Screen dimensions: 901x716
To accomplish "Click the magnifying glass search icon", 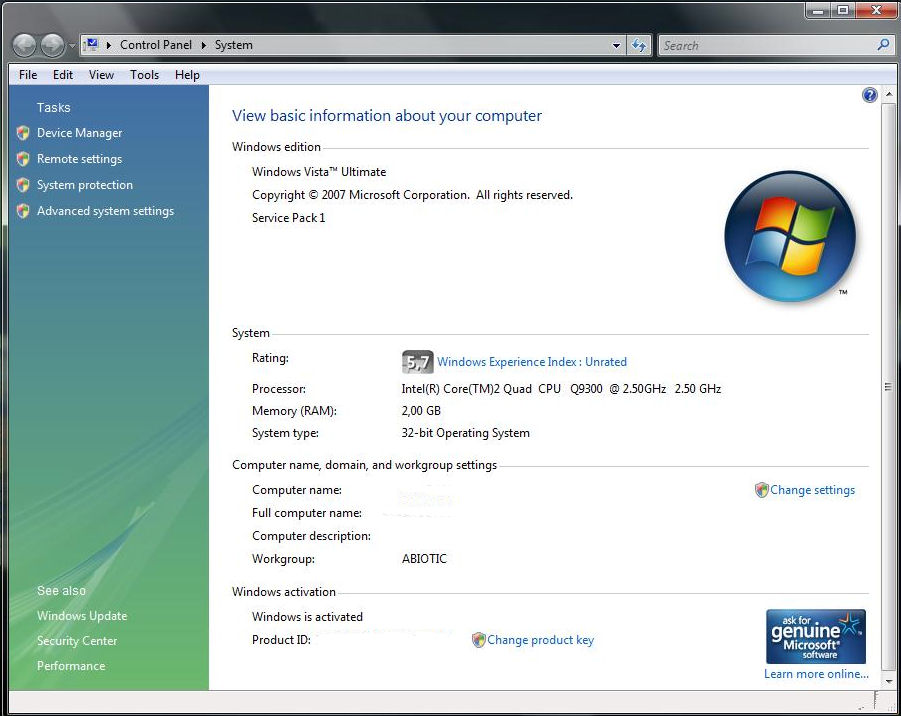I will pos(884,45).
